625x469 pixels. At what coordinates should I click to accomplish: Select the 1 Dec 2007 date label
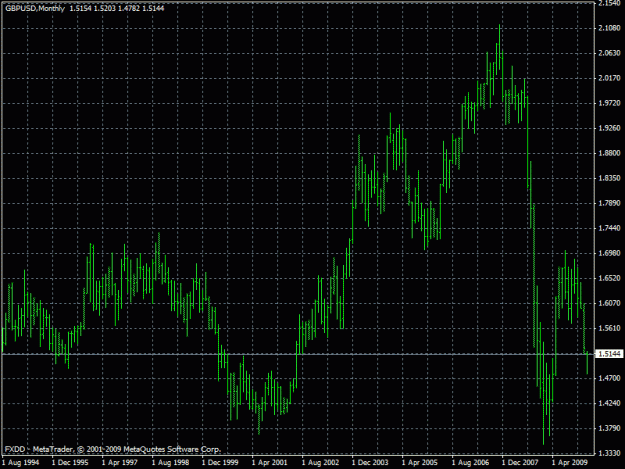tap(520, 463)
